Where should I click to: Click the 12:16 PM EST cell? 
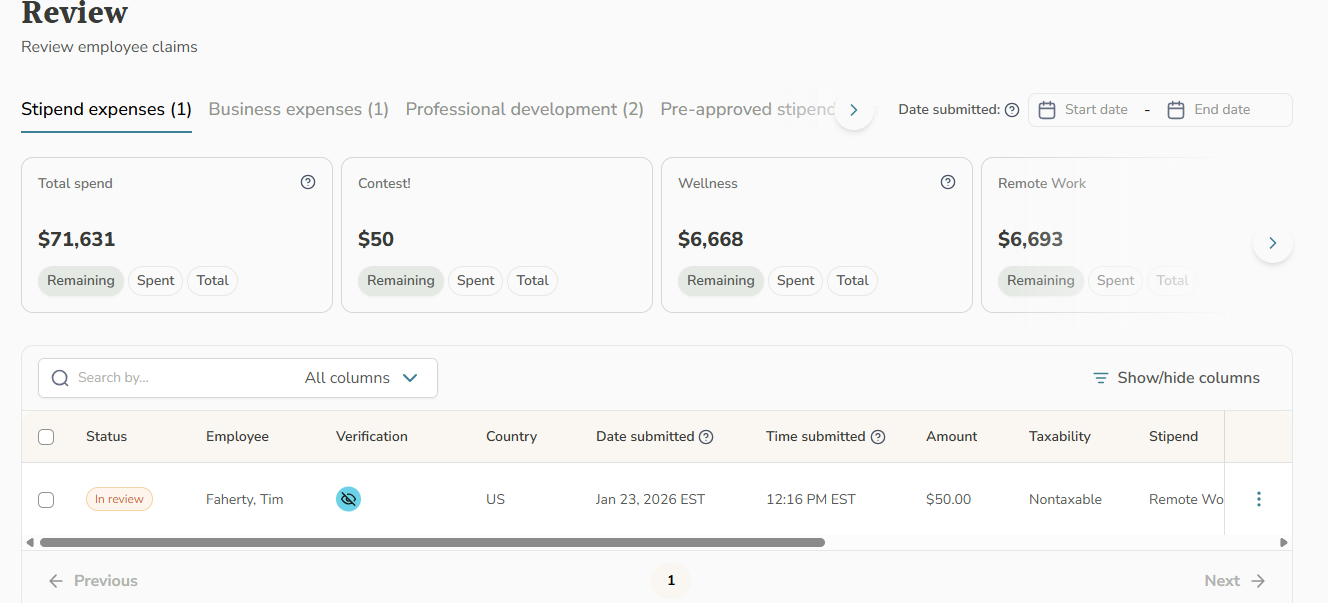[x=811, y=499]
